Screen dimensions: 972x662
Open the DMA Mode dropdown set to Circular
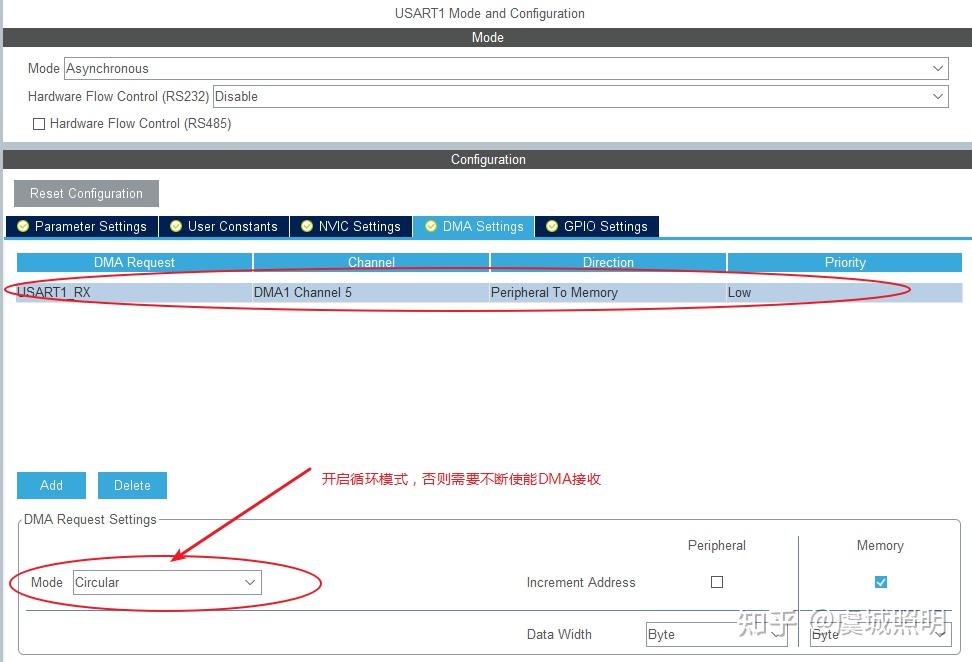point(250,582)
